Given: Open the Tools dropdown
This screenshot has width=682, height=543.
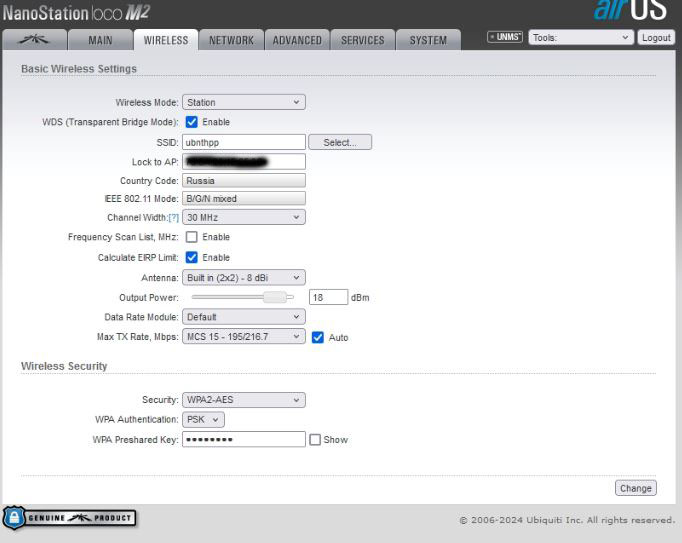Looking at the screenshot, I should tap(582, 37).
